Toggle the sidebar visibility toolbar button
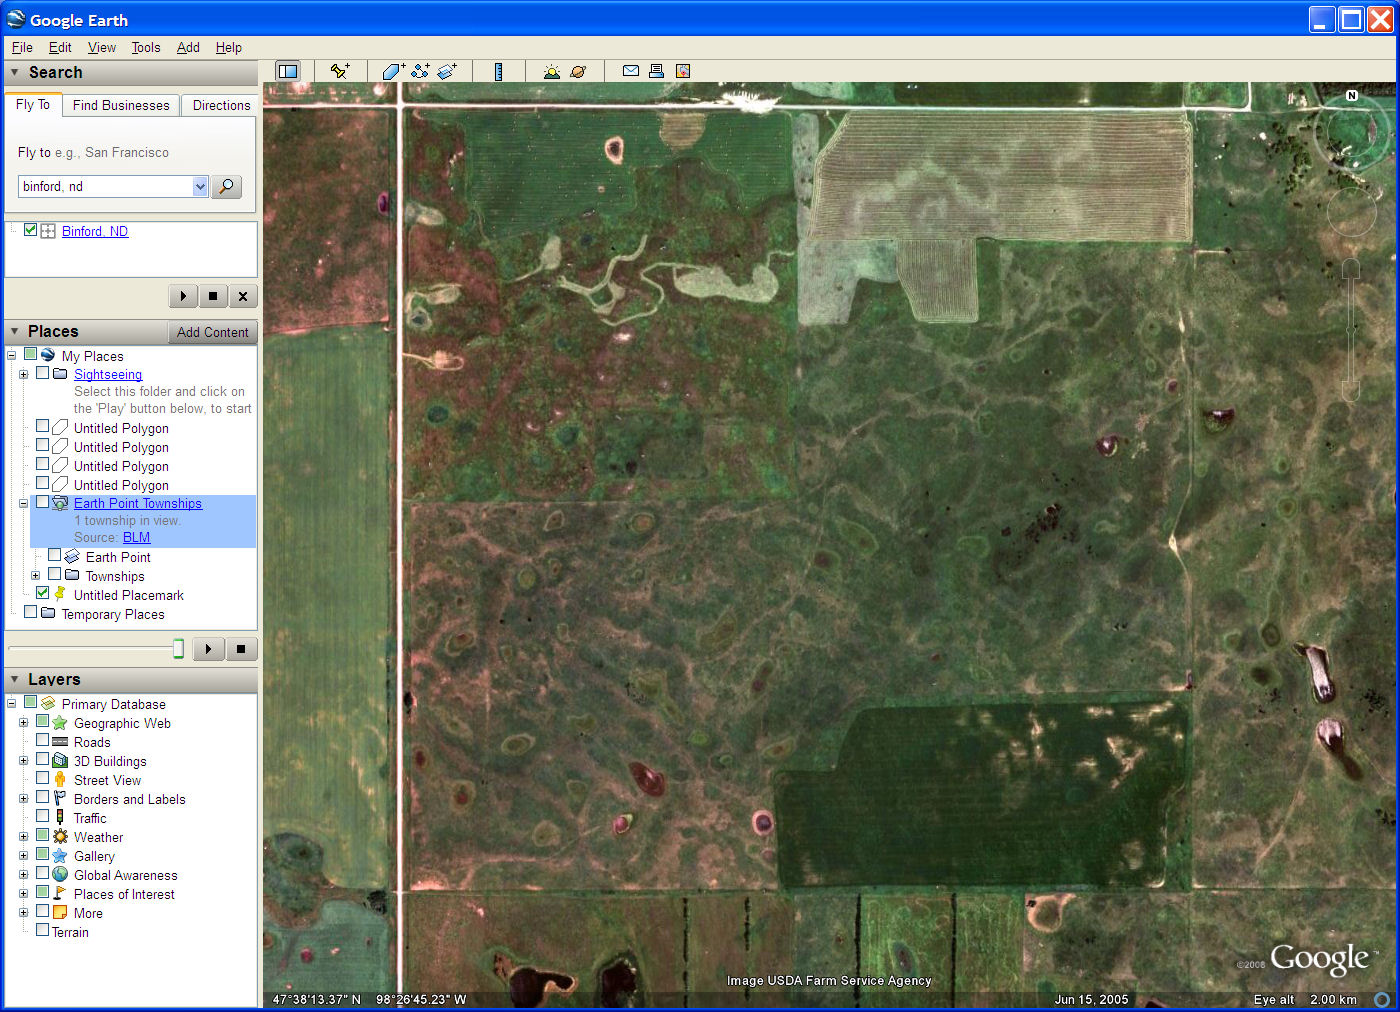This screenshot has height=1012, width=1400. point(288,71)
